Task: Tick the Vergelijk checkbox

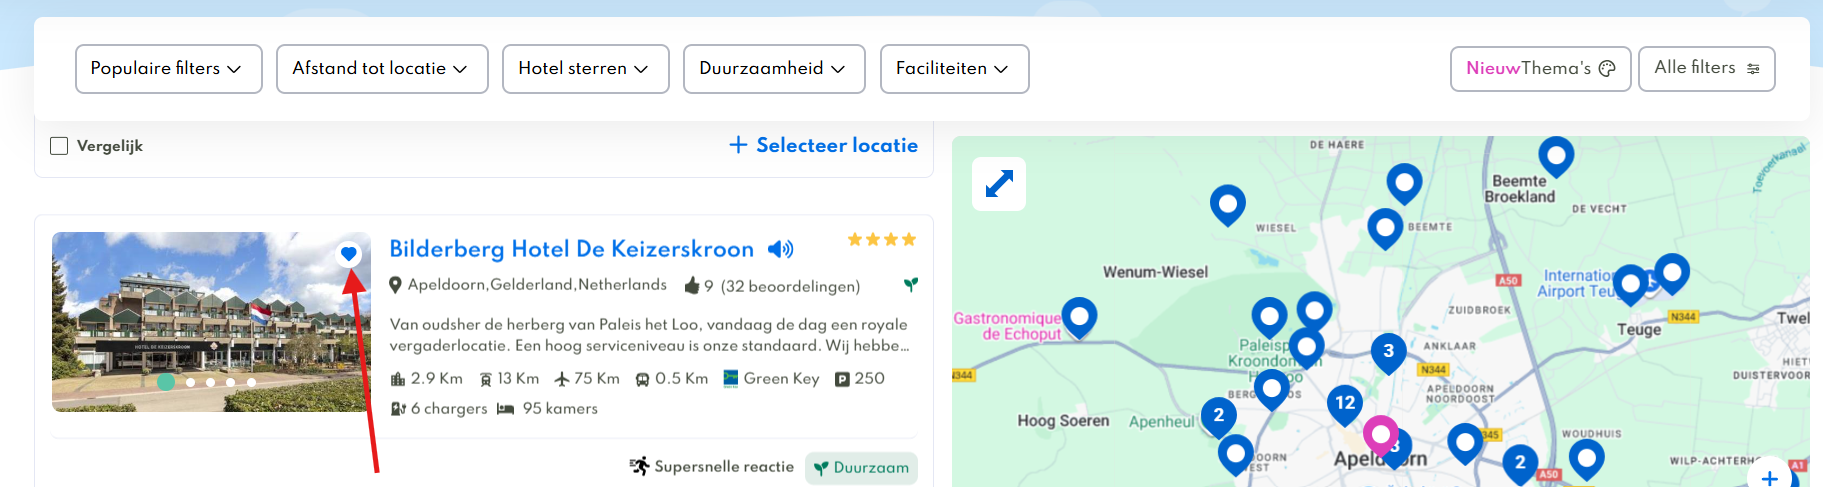Action: pyautogui.click(x=59, y=146)
